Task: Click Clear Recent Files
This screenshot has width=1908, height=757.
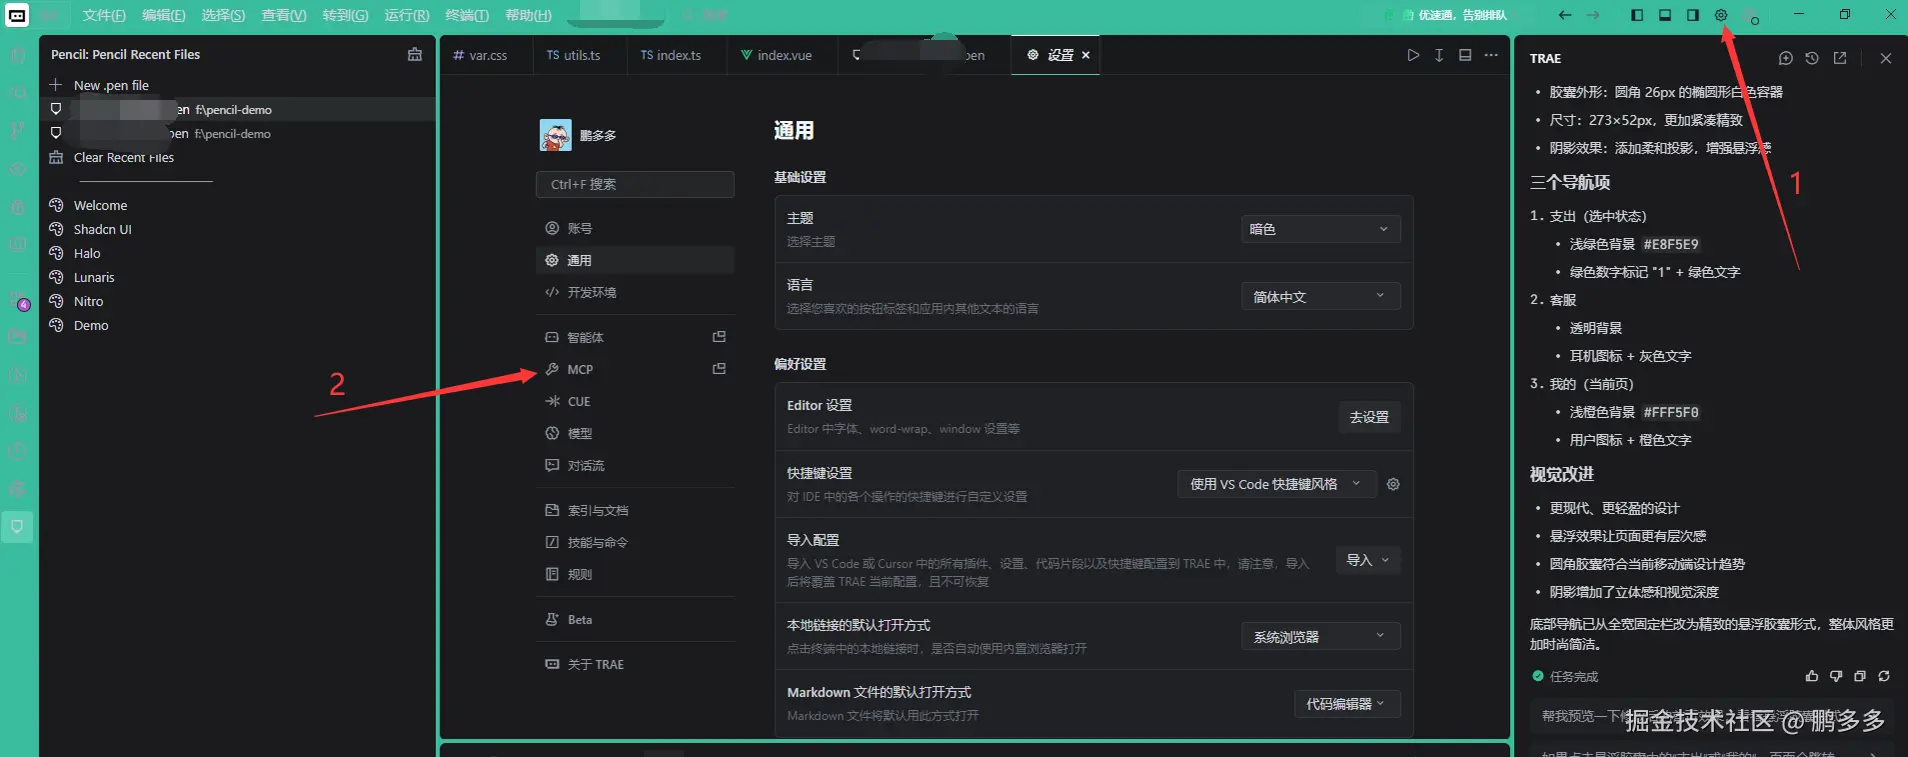Action: point(124,157)
